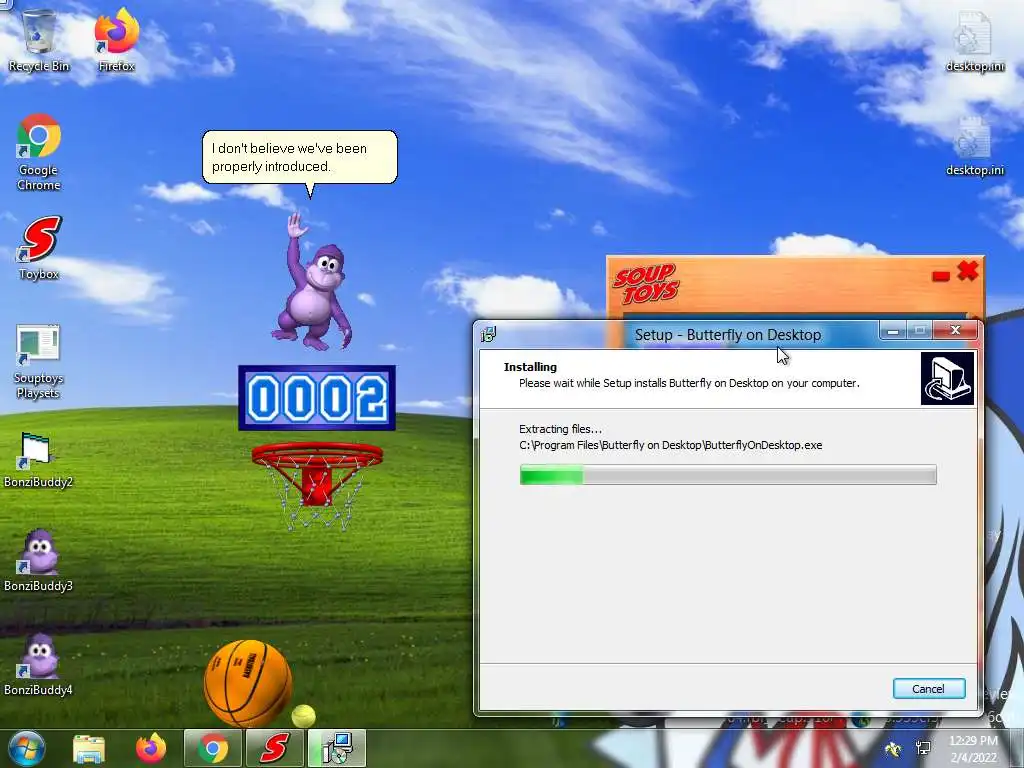Click the small yellow tennis ball
The image size is (1024, 768).
point(303,716)
